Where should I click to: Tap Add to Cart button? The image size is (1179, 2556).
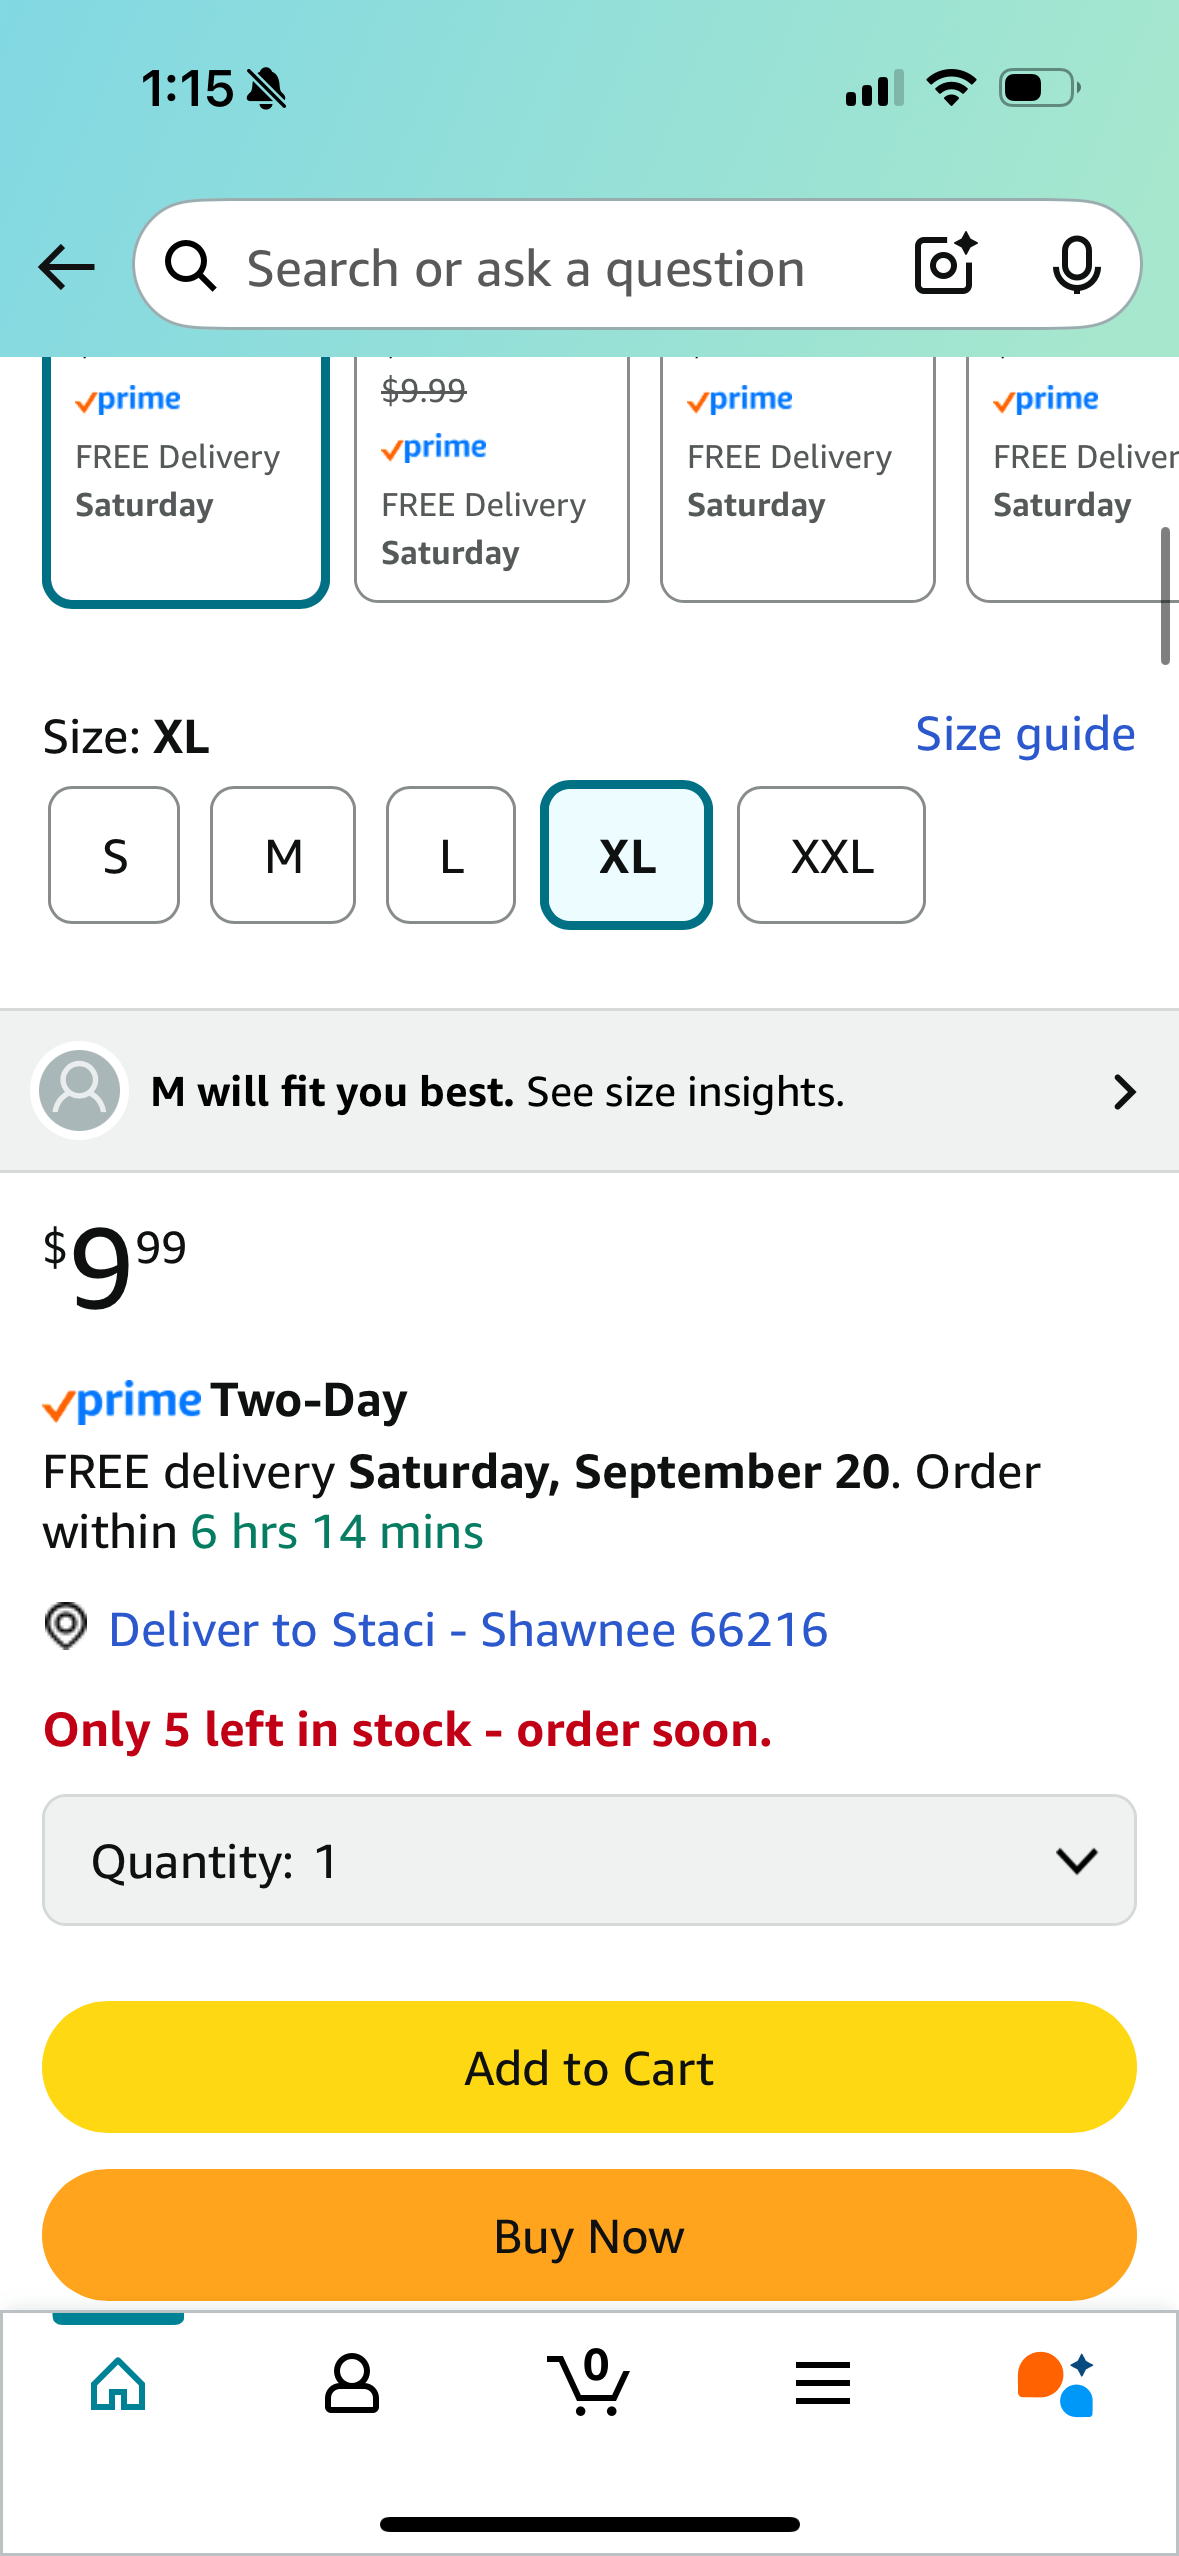coord(589,2067)
